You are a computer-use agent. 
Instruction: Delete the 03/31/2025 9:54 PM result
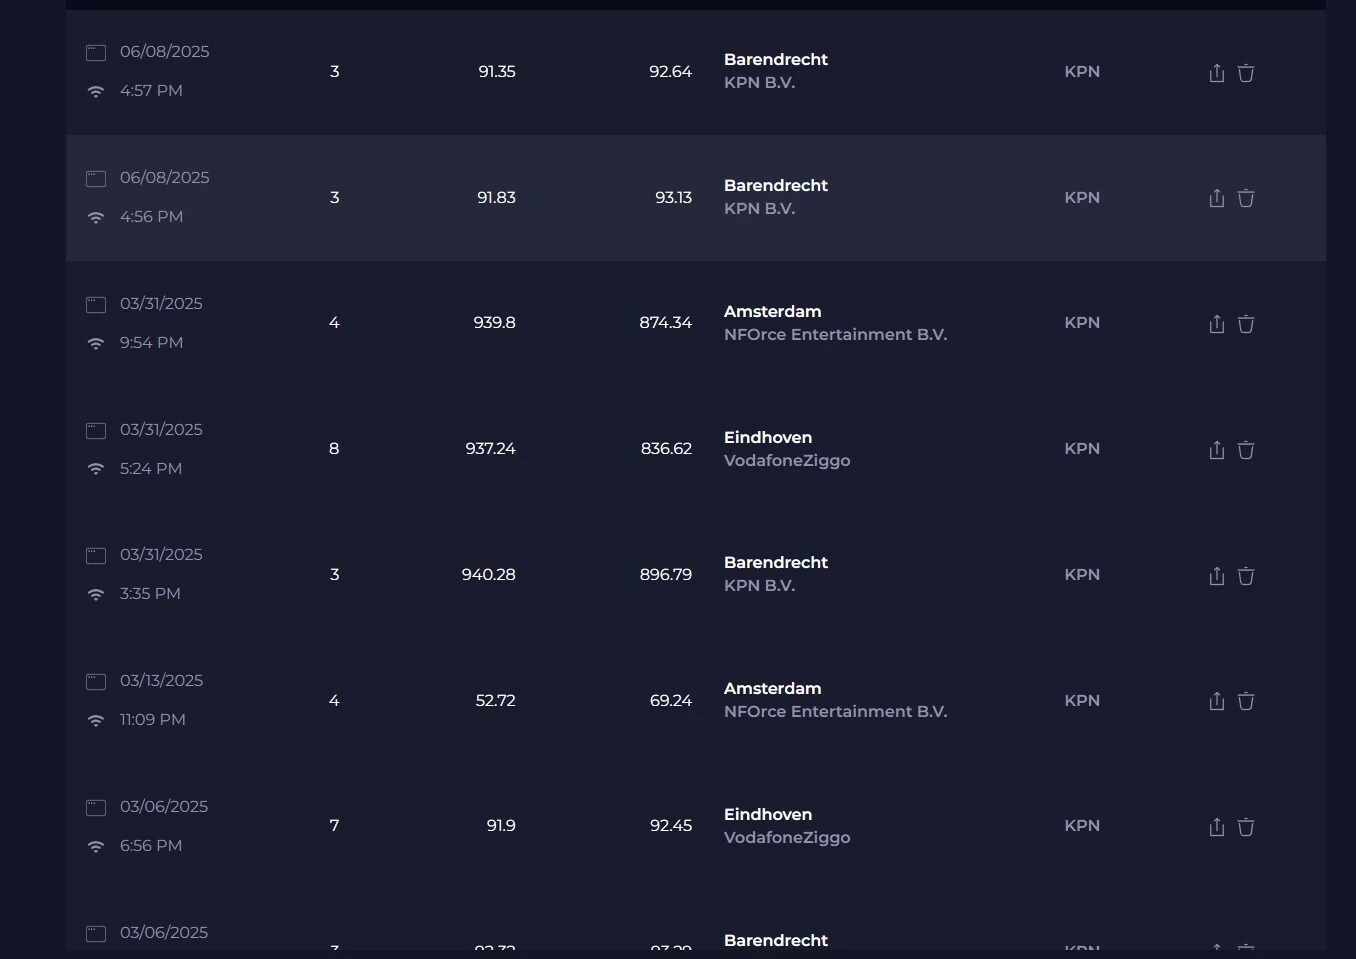click(1246, 323)
